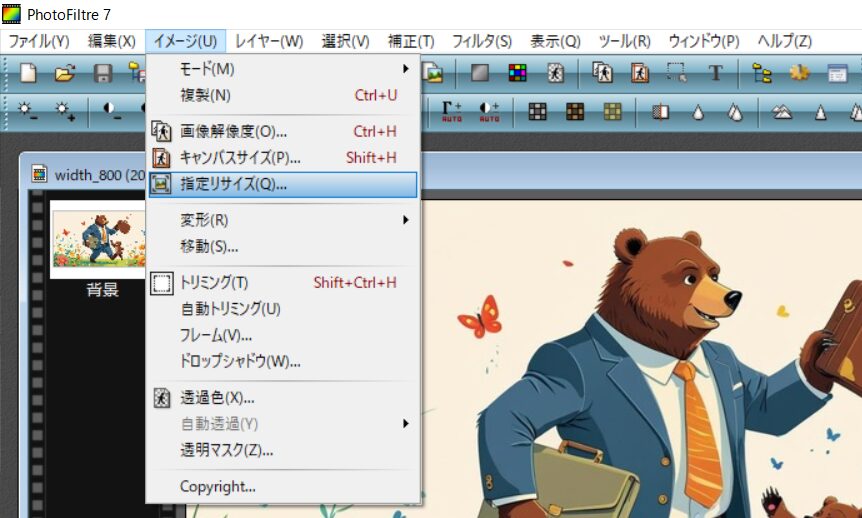Image resolution: width=862 pixels, height=518 pixels.
Task: Click the 背景 layer label
Action: 102,290
